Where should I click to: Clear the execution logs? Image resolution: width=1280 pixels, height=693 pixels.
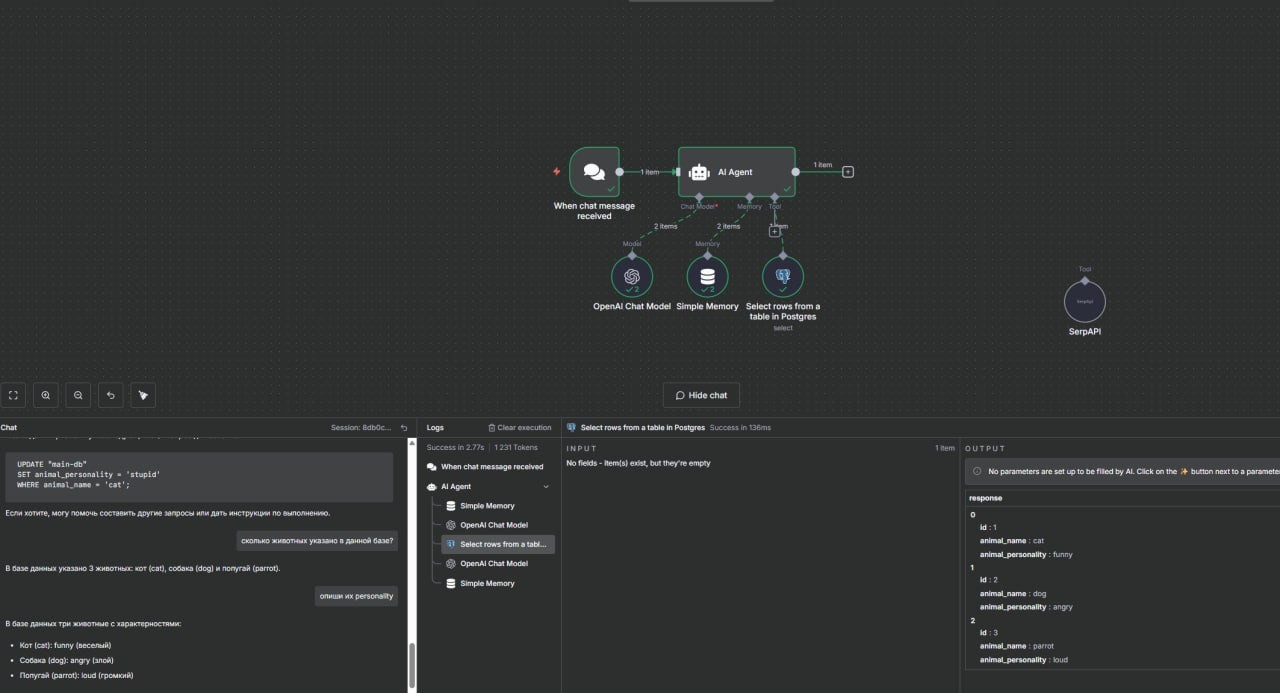pyautogui.click(x=519, y=428)
